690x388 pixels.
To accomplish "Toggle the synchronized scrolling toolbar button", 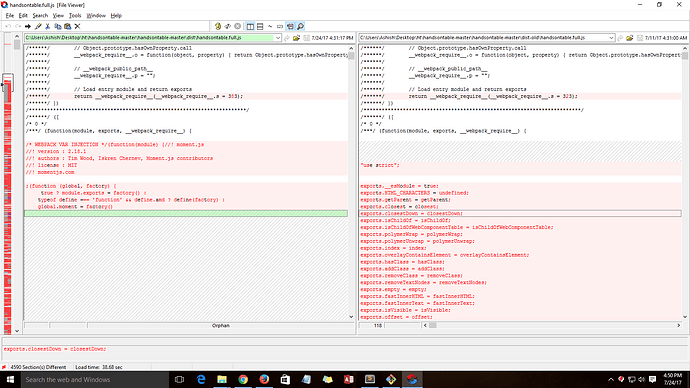I will [x=290, y=26].
